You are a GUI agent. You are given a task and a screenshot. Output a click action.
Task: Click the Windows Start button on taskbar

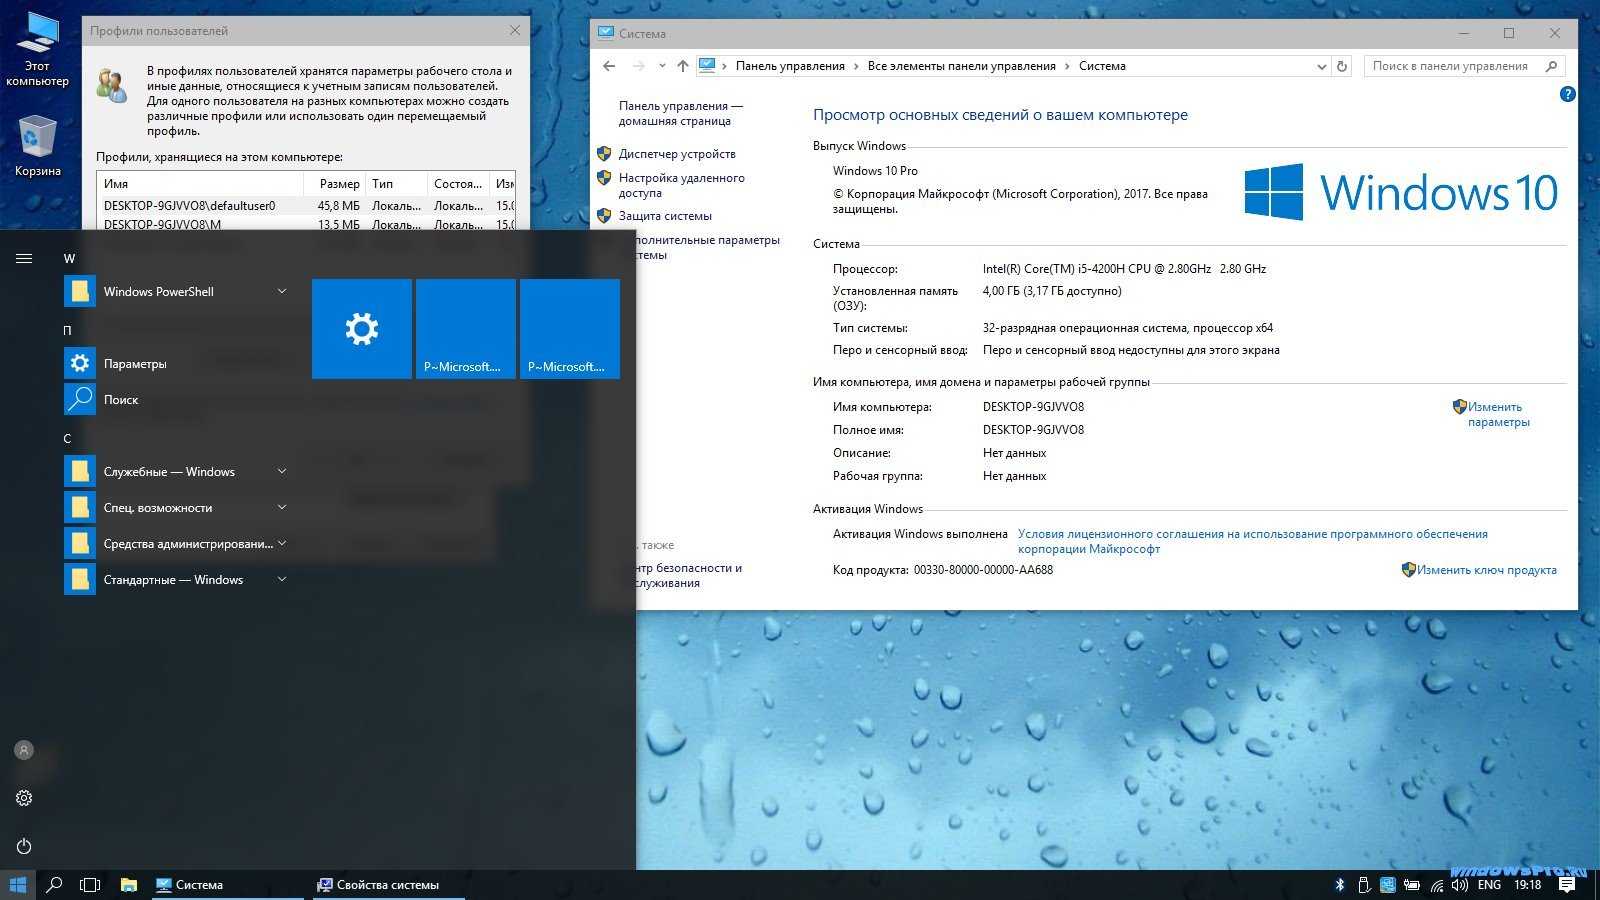(x=18, y=885)
